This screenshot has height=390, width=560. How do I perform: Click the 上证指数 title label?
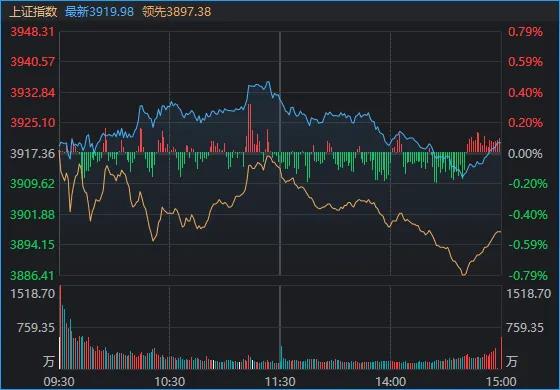point(33,11)
